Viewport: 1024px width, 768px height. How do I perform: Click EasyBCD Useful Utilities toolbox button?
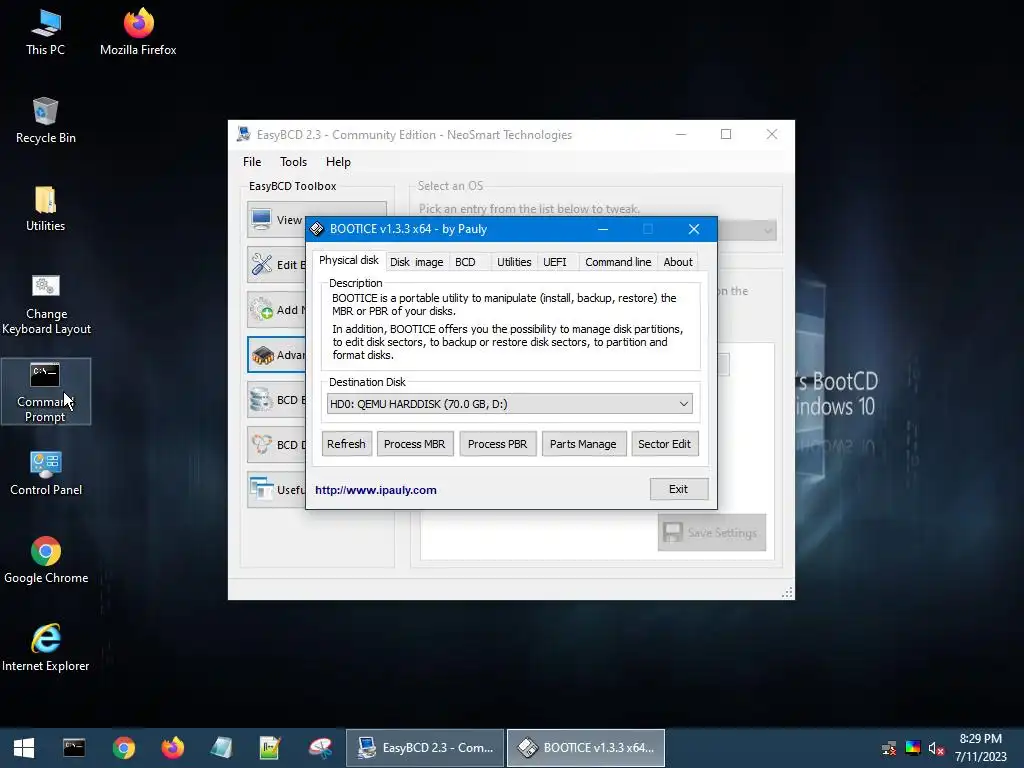(x=276, y=490)
